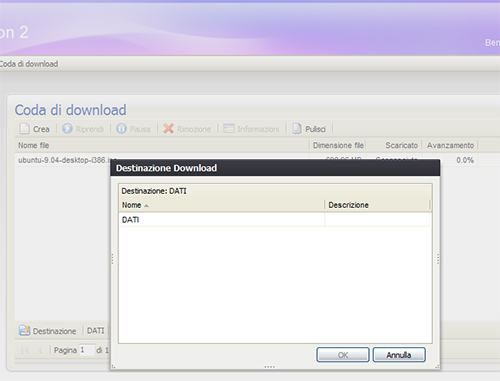Go to first page arrow icon
Image resolution: width=500 pixels, height=381 pixels.
25,350
